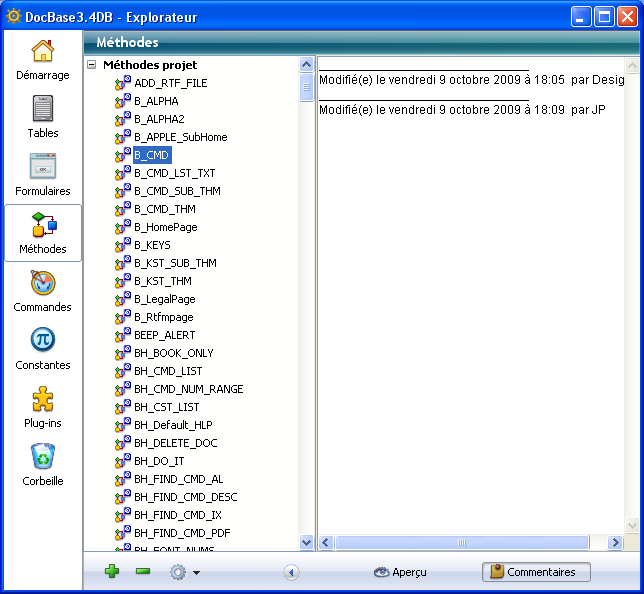The width and height of the screenshot is (644, 594).
Task: Open the Constantes pi icon
Action: tap(43, 348)
